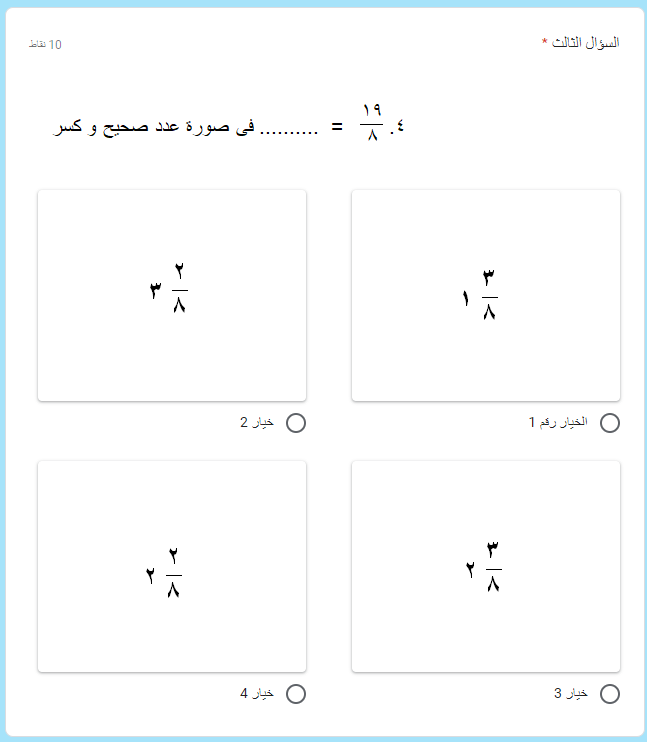The height and width of the screenshot is (742, 647).
Task: Pick the خيار 4 radio button
Action: click(x=296, y=694)
